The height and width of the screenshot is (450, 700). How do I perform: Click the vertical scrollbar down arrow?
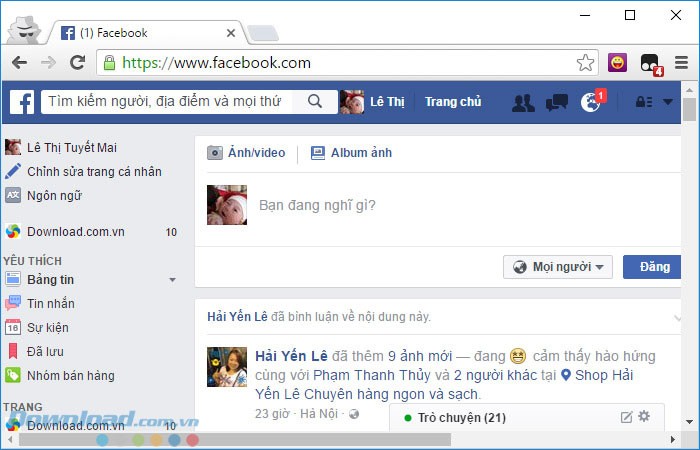tap(689, 422)
